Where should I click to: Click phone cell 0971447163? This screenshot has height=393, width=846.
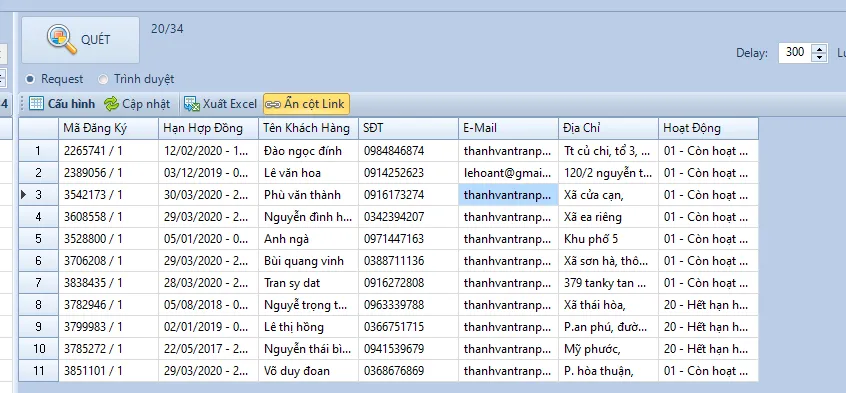(408, 239)
